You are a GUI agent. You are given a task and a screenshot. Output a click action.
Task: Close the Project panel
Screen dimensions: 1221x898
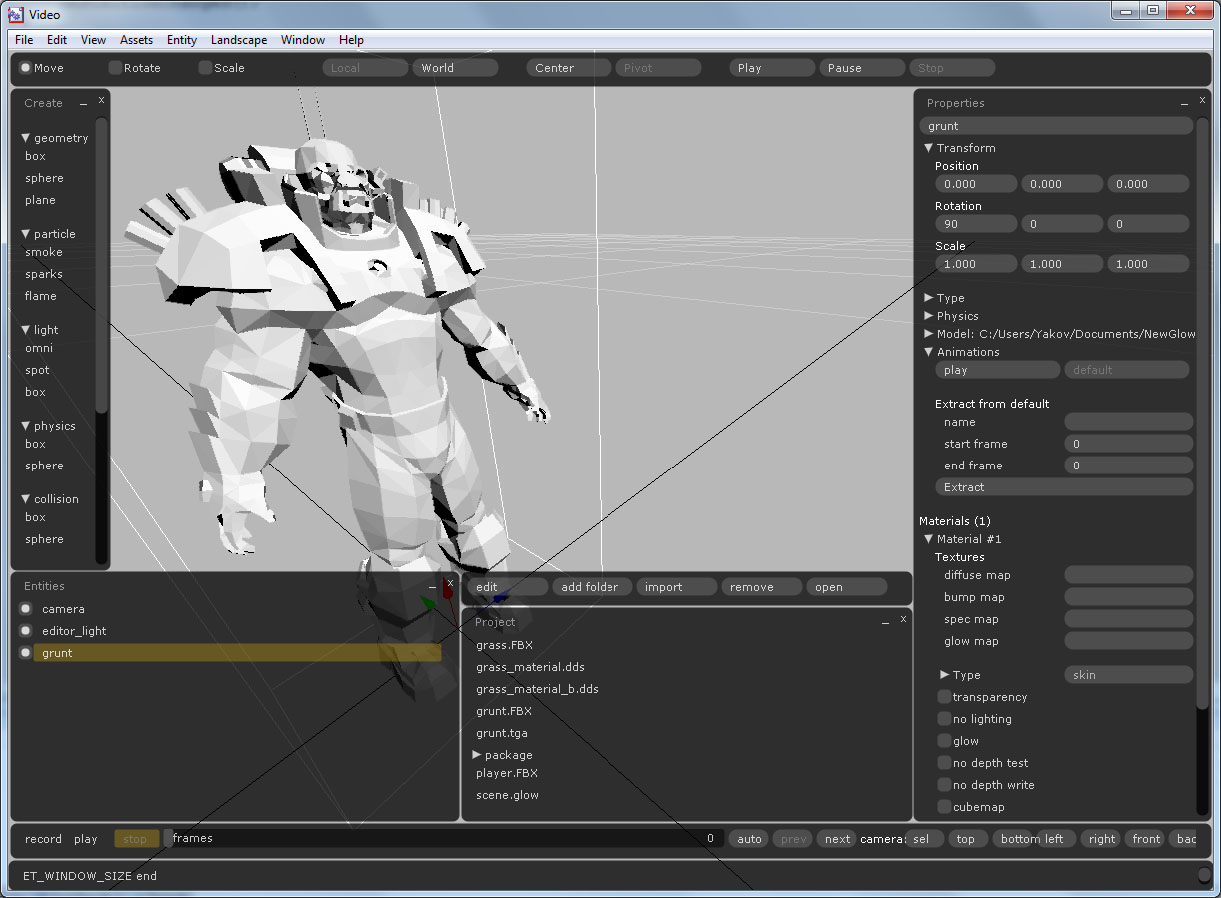coord(903,620)
